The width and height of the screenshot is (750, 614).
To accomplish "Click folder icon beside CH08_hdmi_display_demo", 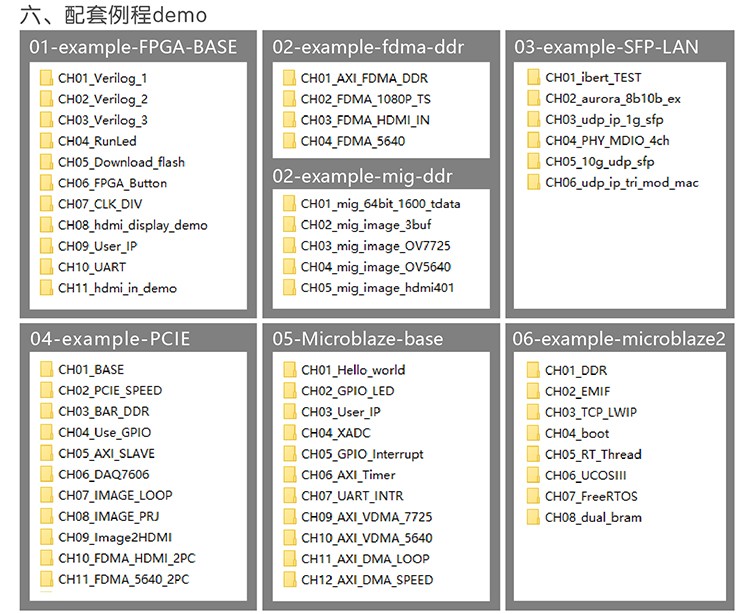I will click(46, 225).
